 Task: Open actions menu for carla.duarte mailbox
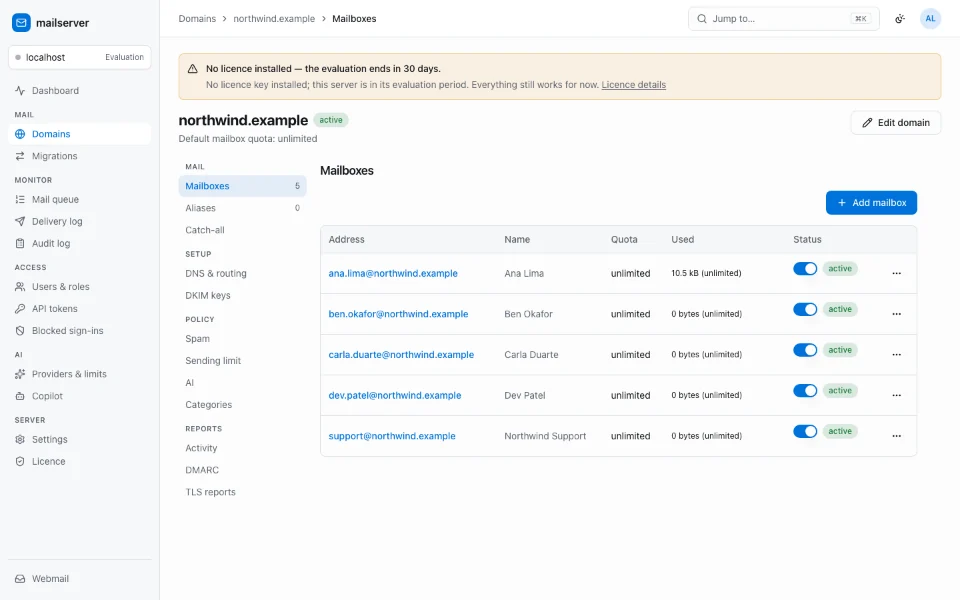pyautogui.click(x=896, y=354)
